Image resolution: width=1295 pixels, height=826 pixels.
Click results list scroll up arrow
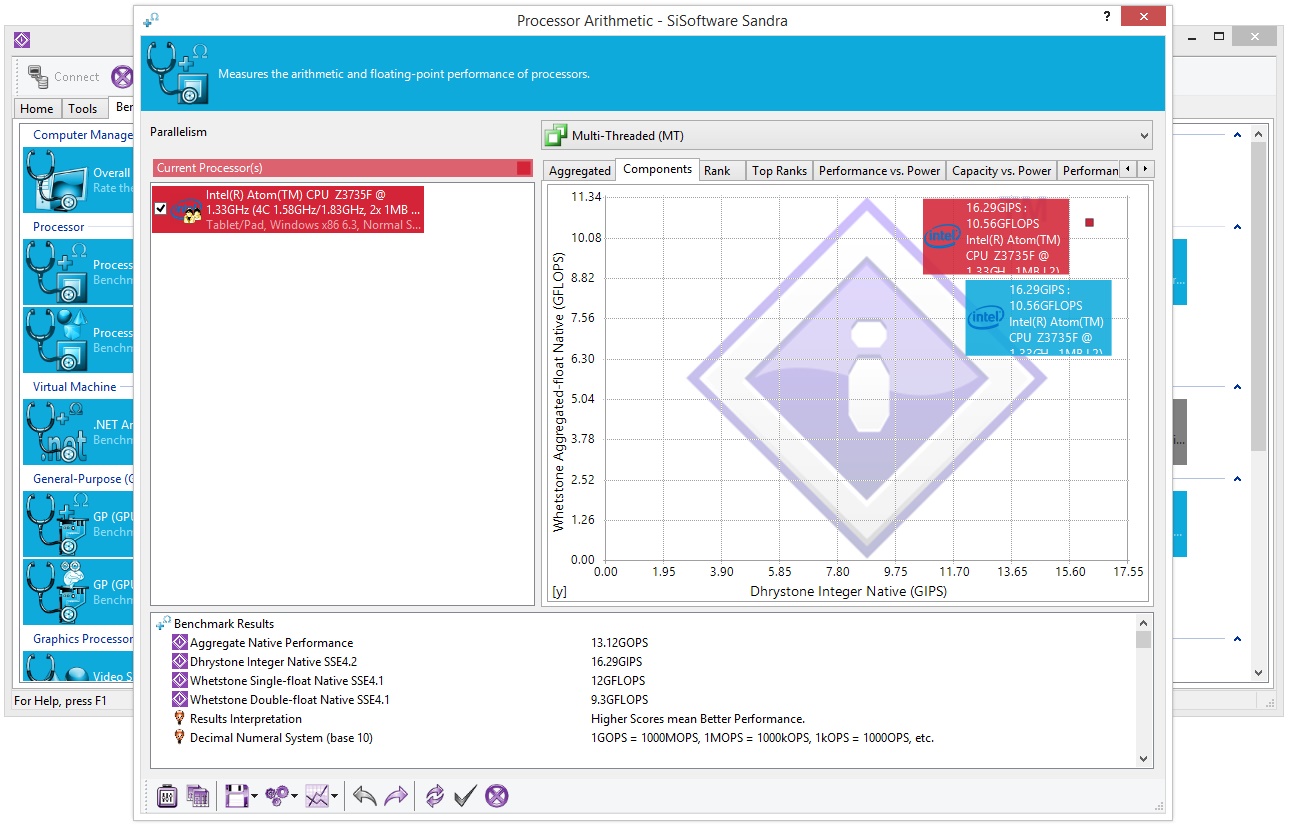(x=1144, y=622)
